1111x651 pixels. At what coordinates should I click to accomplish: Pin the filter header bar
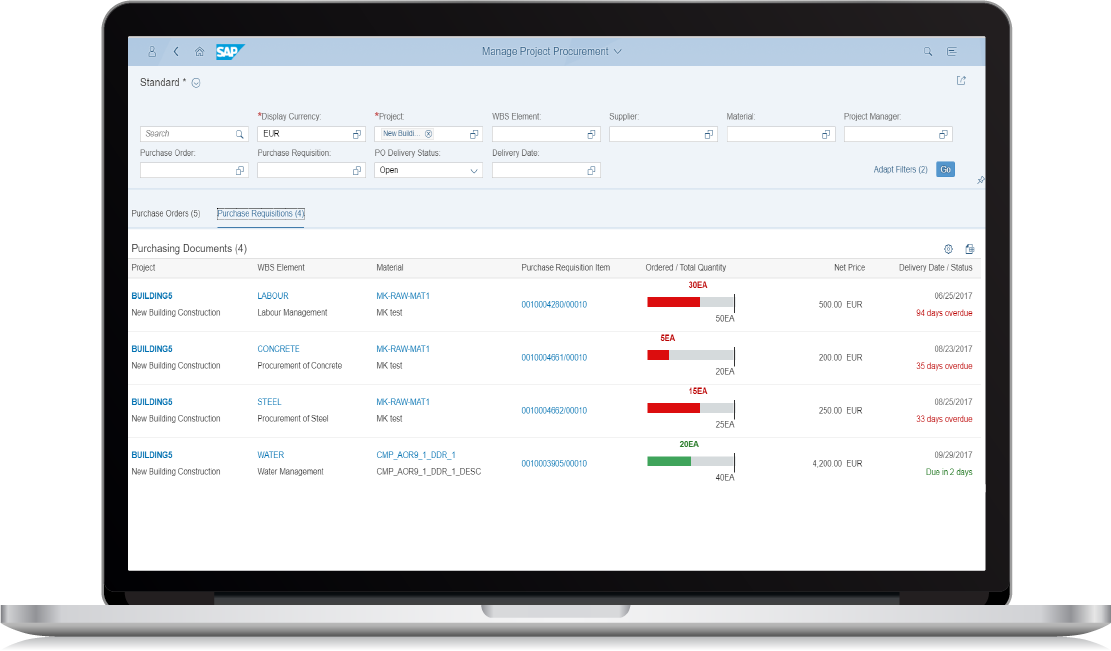[x=981, y=181]
